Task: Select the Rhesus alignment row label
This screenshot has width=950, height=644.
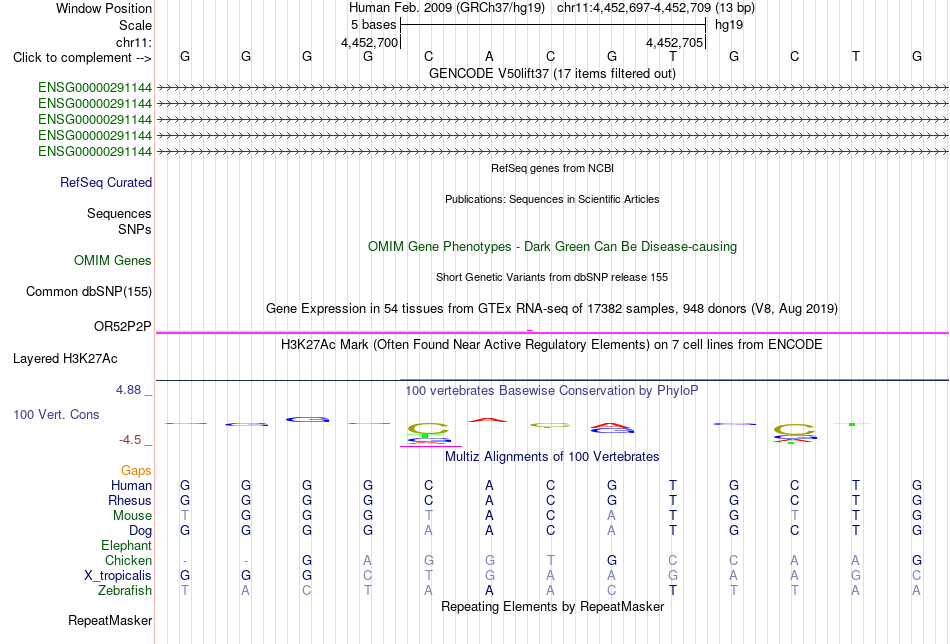Action: pos(130,500)
